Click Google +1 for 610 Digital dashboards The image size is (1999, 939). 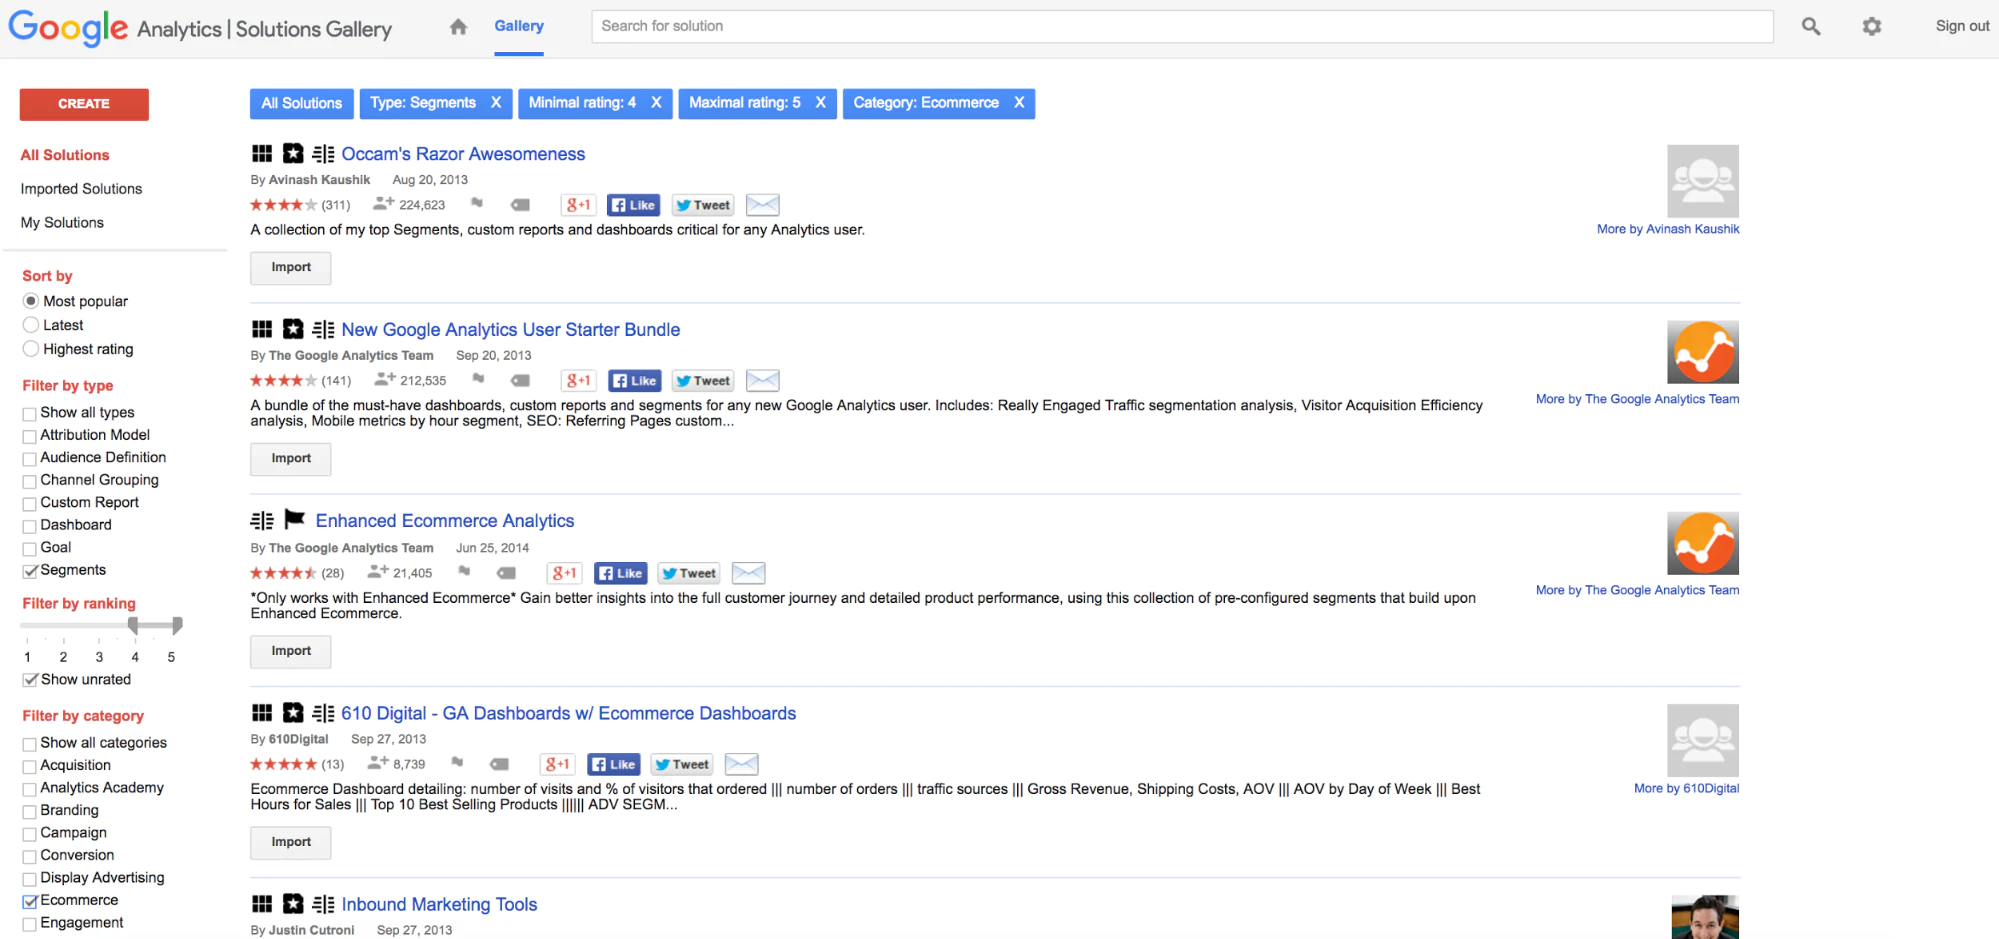pyautogui.click(x=557, y=765)
